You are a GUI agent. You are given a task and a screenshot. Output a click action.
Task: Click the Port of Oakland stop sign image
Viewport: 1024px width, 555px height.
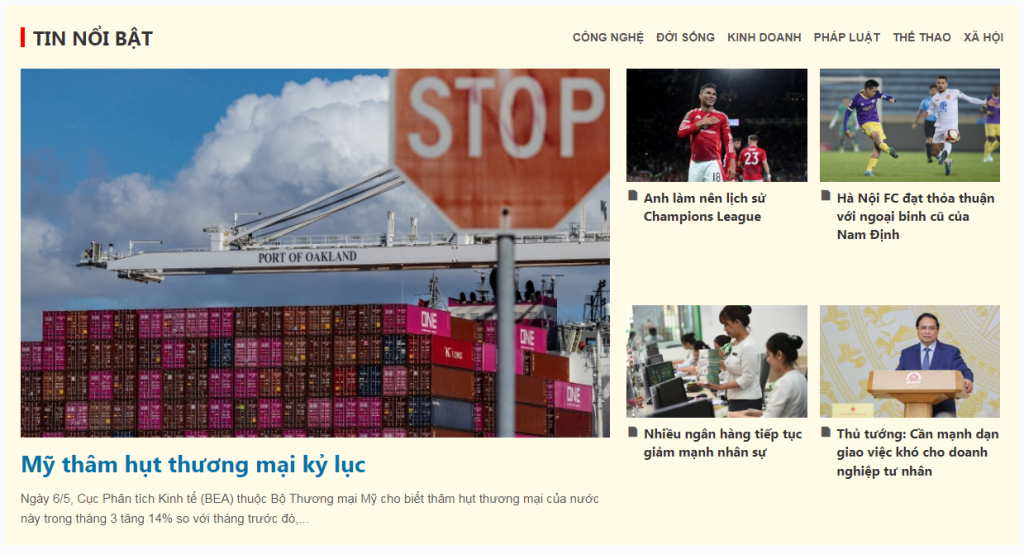(315, 253)
